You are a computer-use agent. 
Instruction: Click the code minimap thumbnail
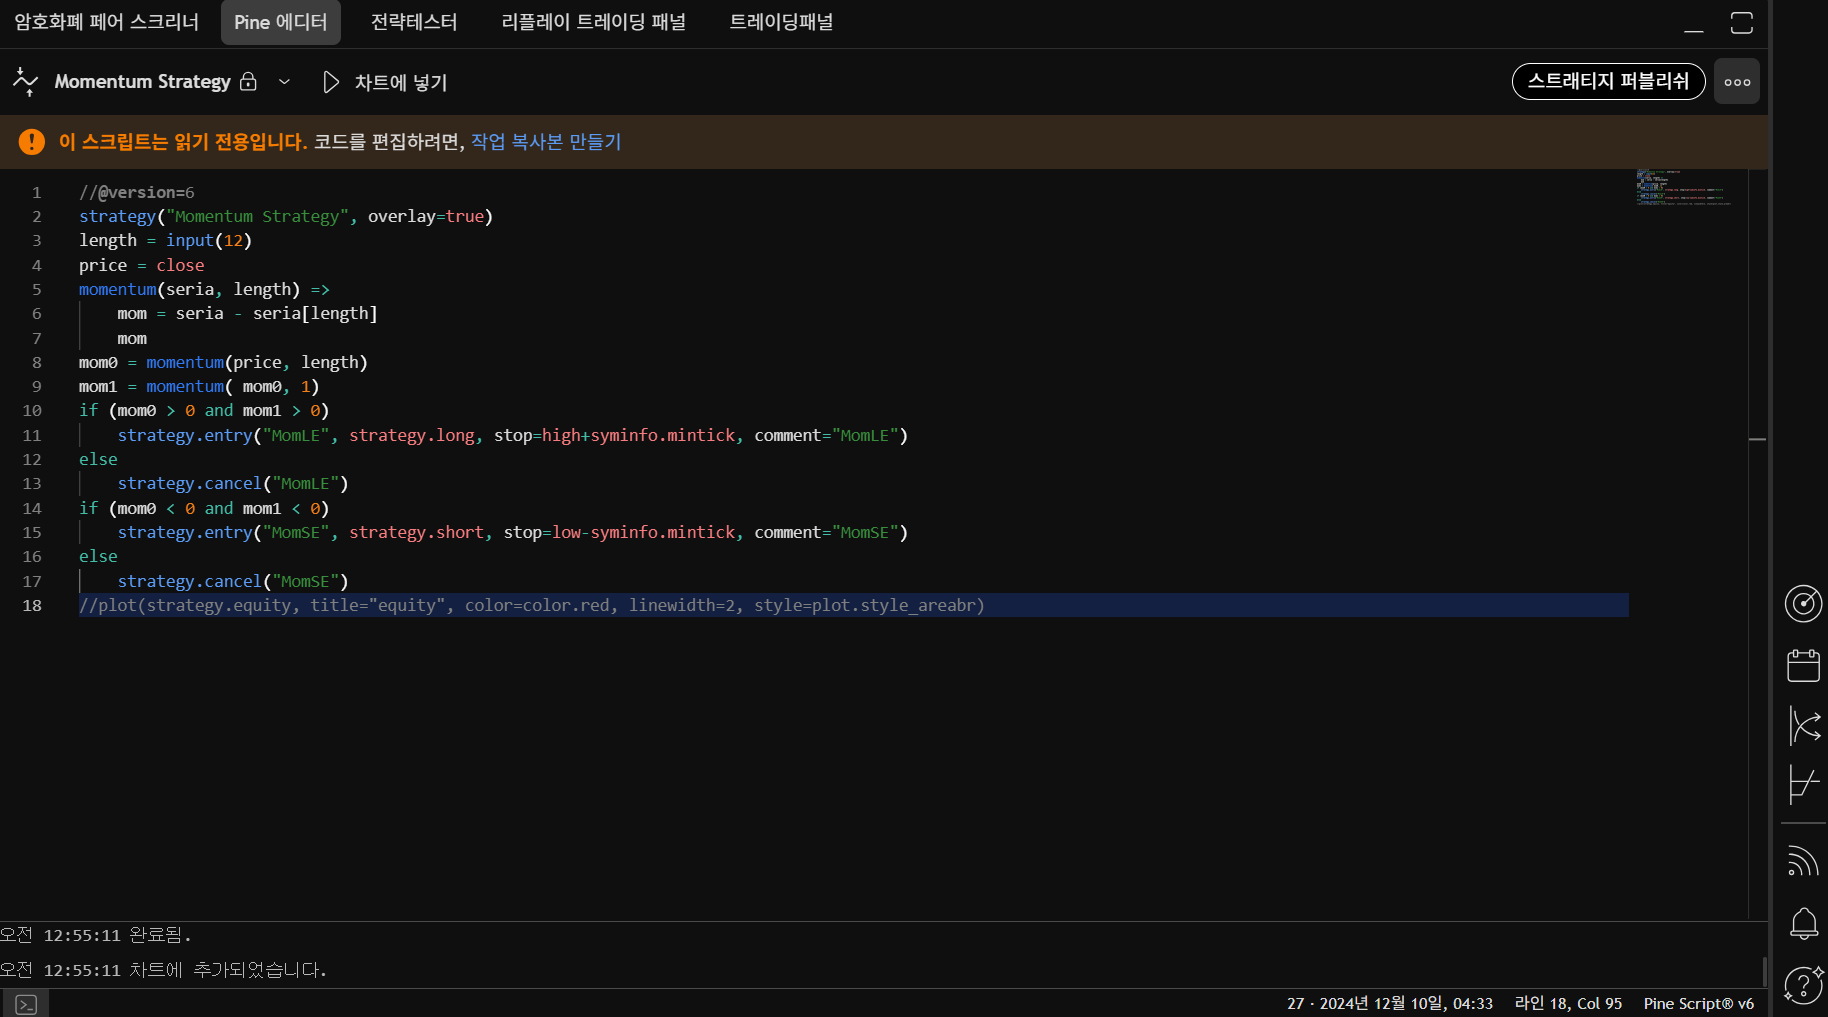tap(1683, 188)
